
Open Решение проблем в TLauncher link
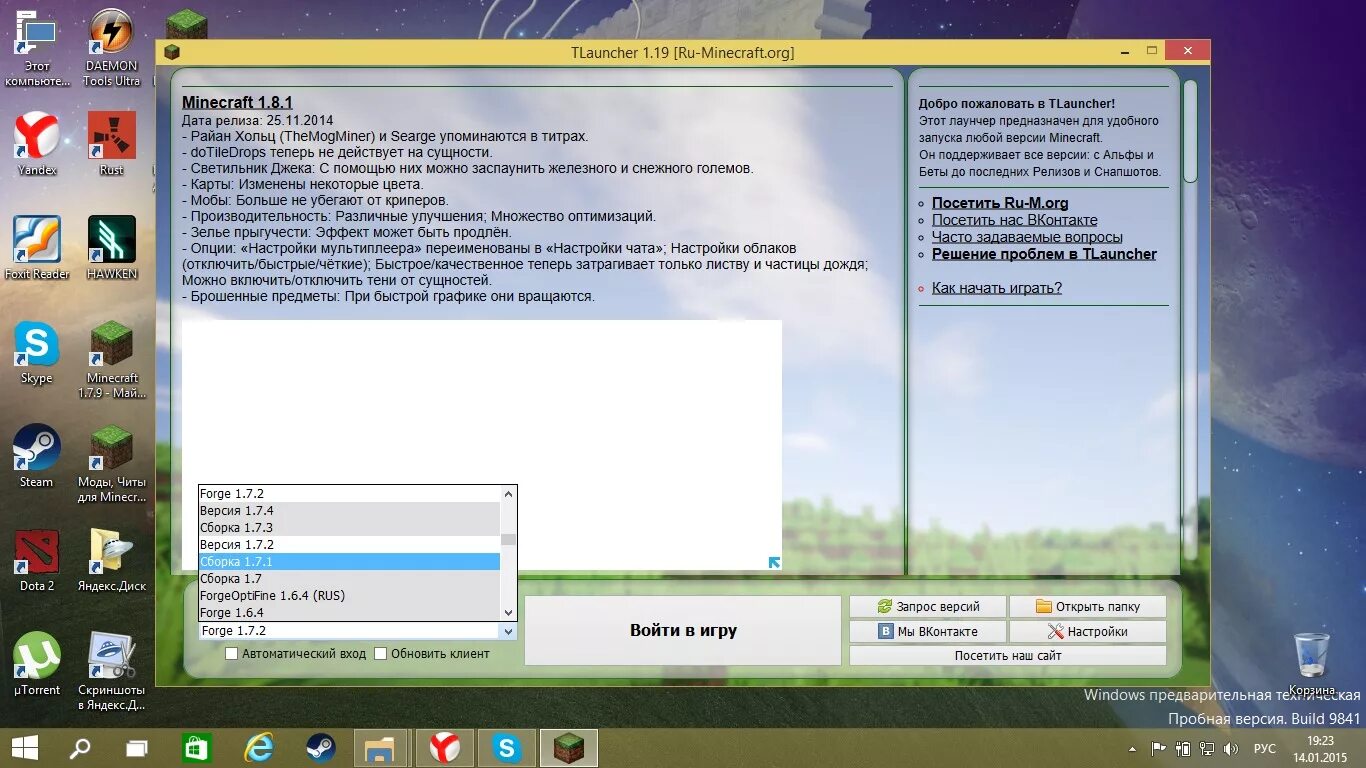[x=1044, y=254]
